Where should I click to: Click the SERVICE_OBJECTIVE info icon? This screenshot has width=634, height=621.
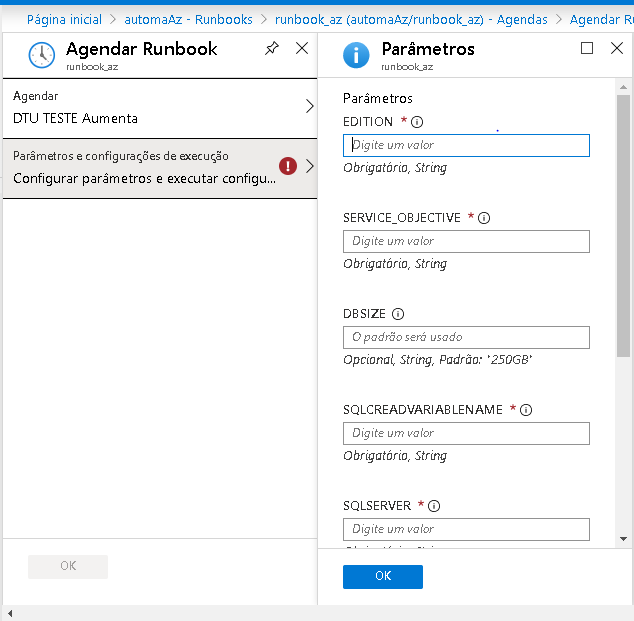click(484, 218)
